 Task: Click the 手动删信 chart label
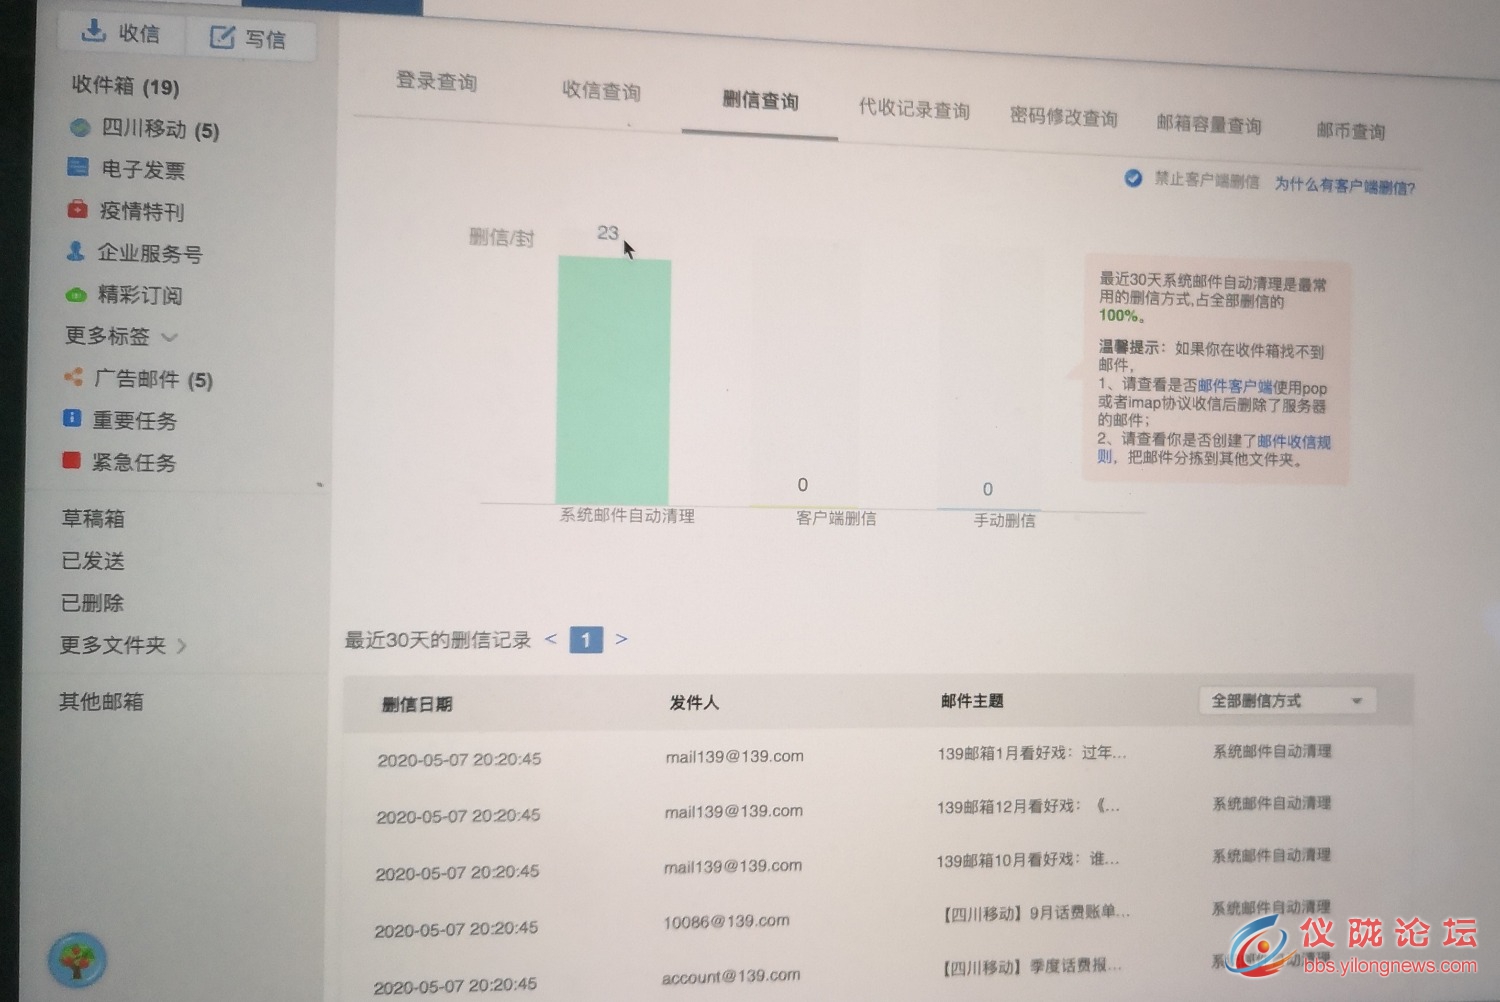(1004, 520)
